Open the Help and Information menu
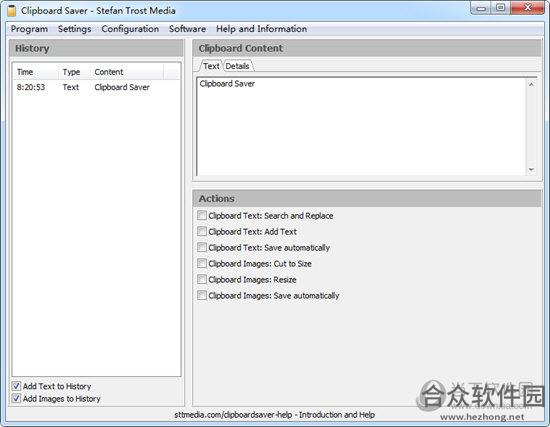Screen dimensions: 550x427 pos(261,29)
